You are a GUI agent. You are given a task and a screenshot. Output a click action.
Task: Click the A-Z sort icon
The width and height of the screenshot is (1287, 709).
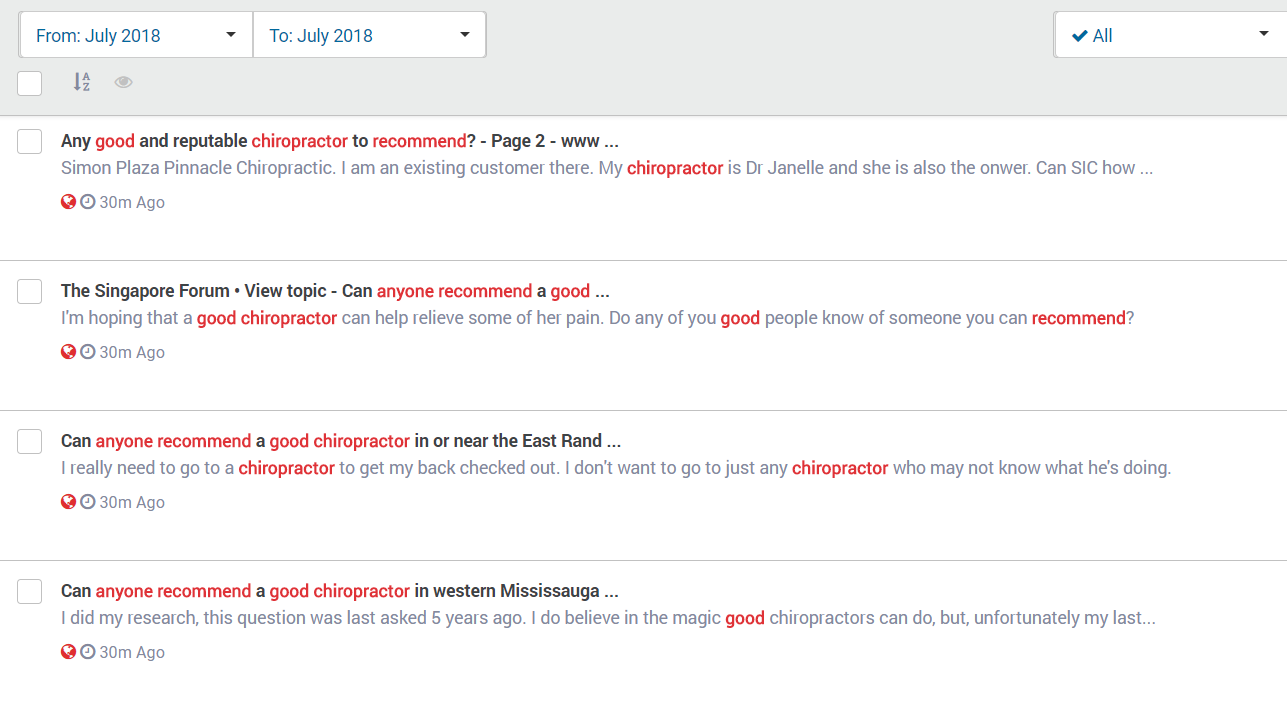point(82,82)
